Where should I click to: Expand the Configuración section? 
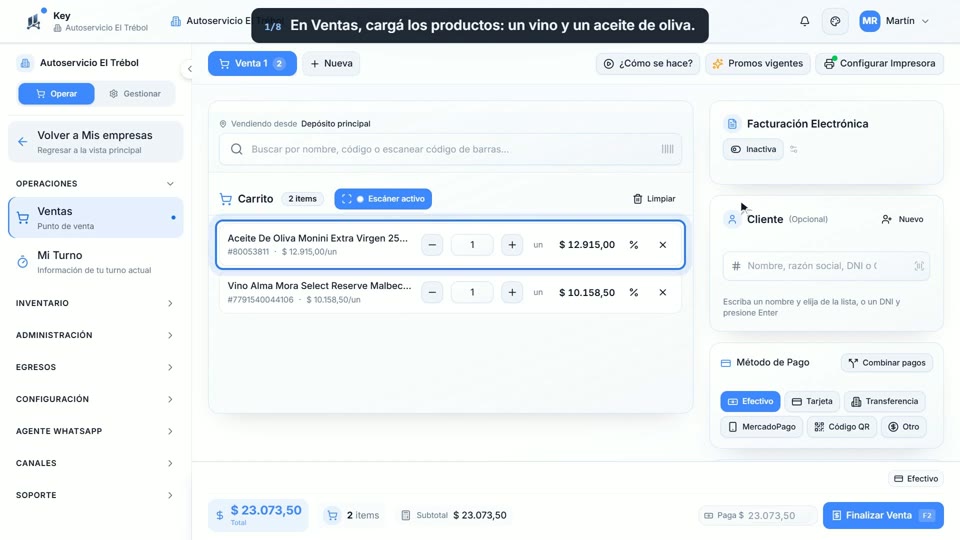pyautogui.click(x=95, y=399)
